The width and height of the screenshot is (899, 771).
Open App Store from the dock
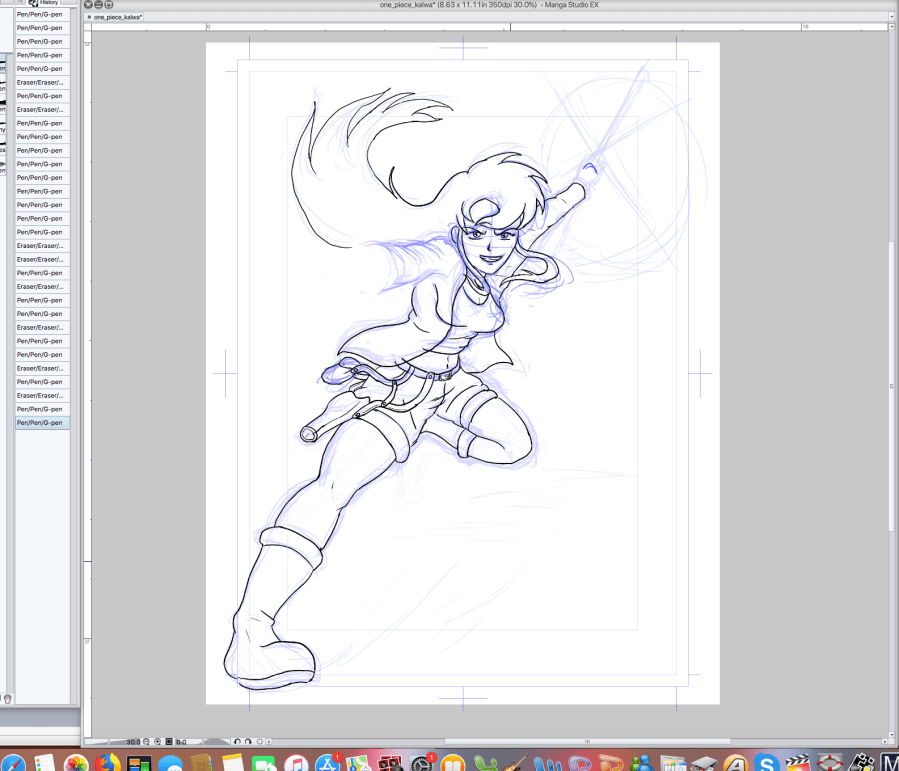coord(326,764)
